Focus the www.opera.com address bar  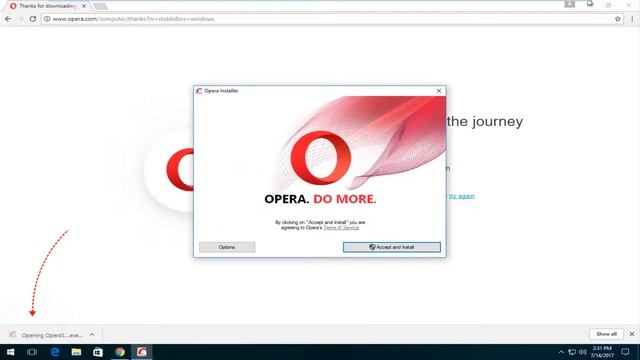[x=331, y=19]
